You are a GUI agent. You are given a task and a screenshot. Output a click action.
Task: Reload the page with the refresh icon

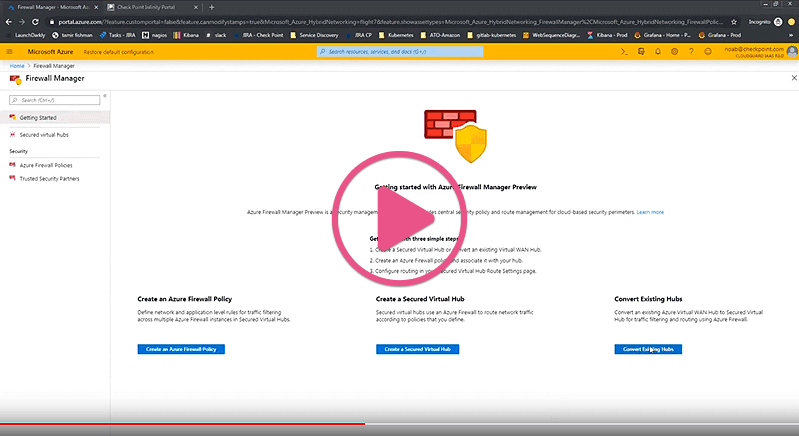point(35,22)
